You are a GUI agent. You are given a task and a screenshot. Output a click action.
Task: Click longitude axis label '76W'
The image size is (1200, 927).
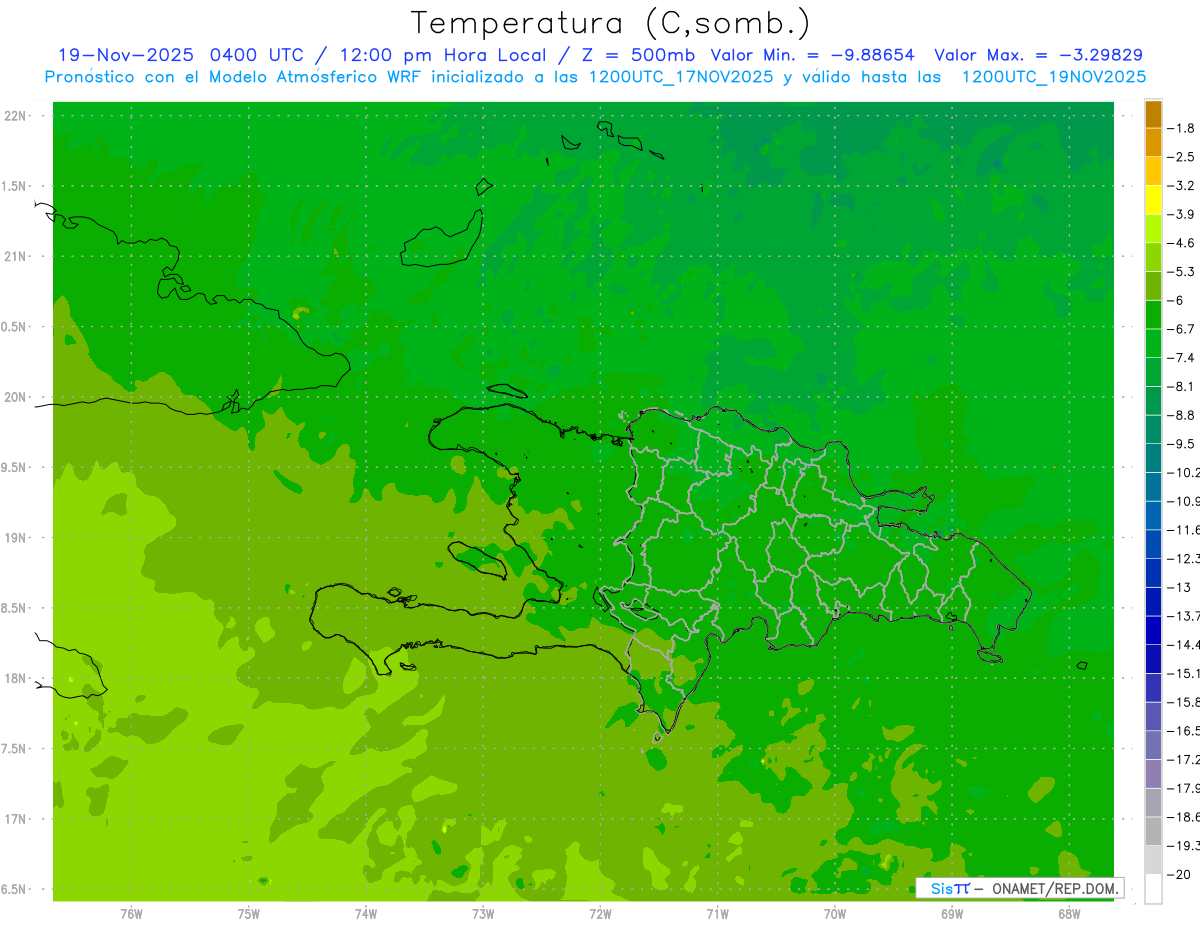[131, 914]
